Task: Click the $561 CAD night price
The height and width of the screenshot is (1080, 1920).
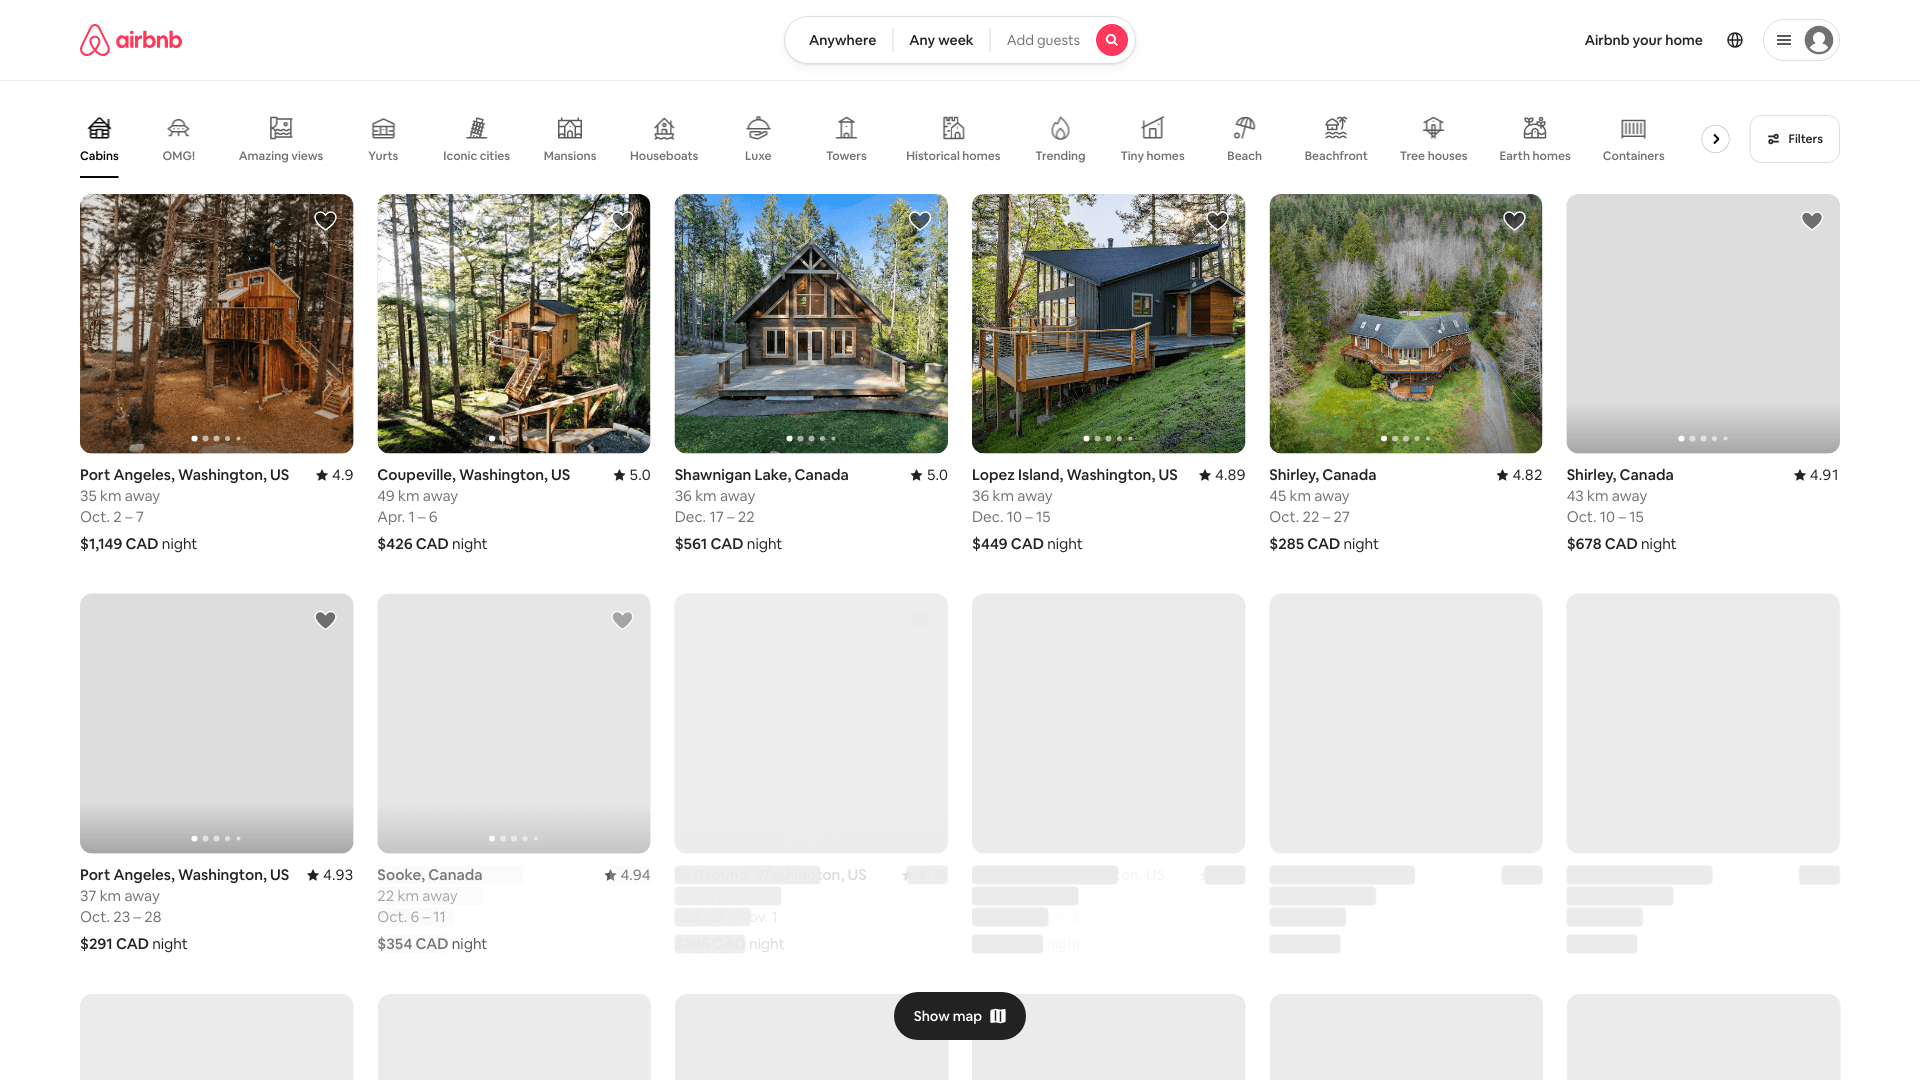Action: 728,544
